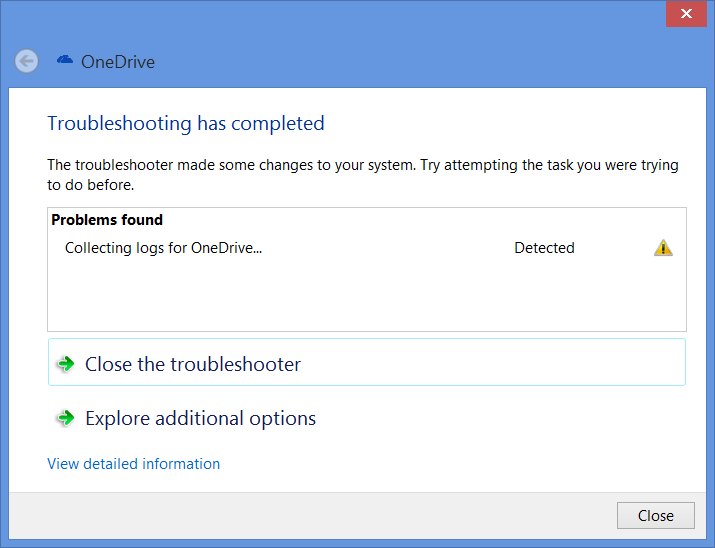Click the yellow warning icon beside Detected
This screenshot has width=715, height=548.
coord(663,248)
